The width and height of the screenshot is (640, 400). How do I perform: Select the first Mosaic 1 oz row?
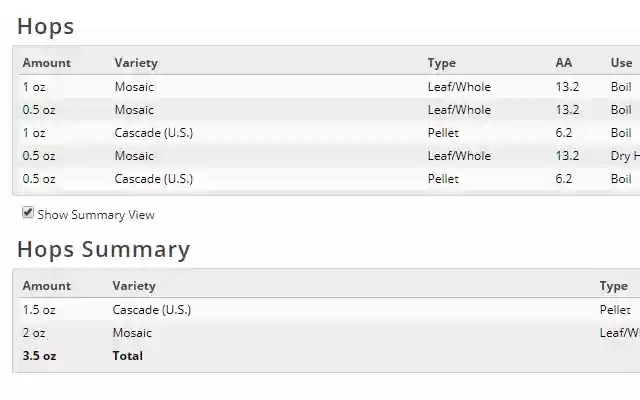134,87
